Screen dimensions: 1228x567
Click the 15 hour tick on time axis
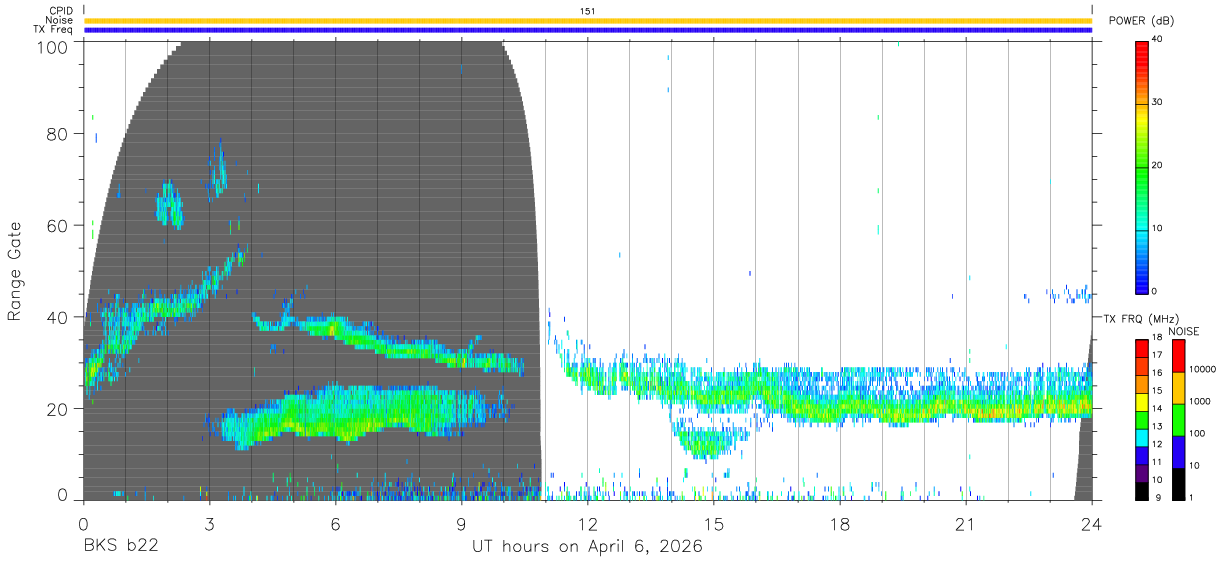713,522
